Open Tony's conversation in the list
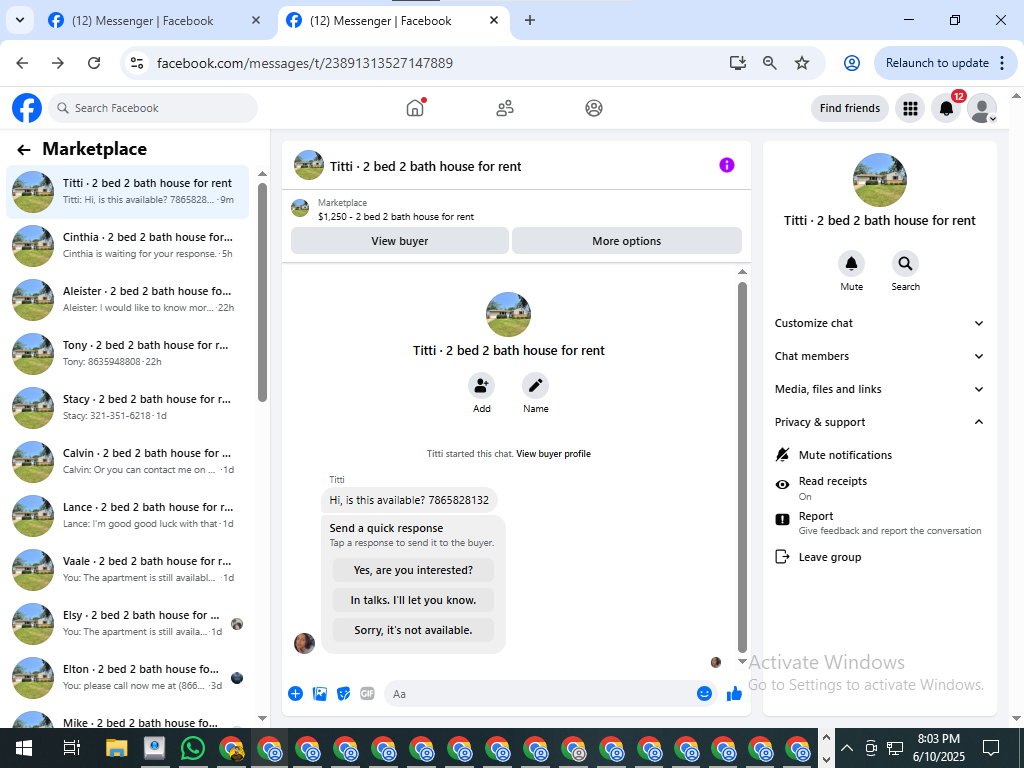The height and width of the screenshot is (768, 1024). coord(127,353)
